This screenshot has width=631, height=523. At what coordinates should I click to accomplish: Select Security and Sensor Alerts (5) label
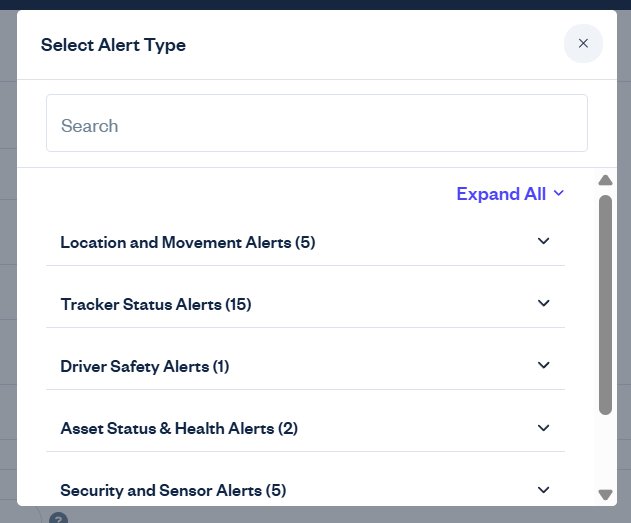tap(173, 490)
